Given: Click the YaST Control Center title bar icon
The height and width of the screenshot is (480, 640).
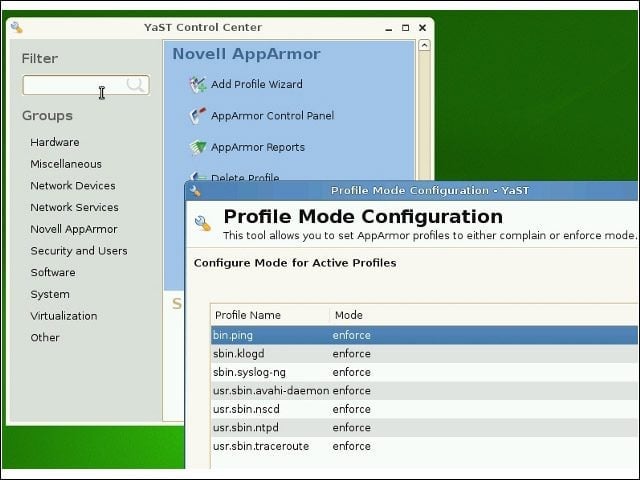Looking at the screenshot, I should point(17,27).
